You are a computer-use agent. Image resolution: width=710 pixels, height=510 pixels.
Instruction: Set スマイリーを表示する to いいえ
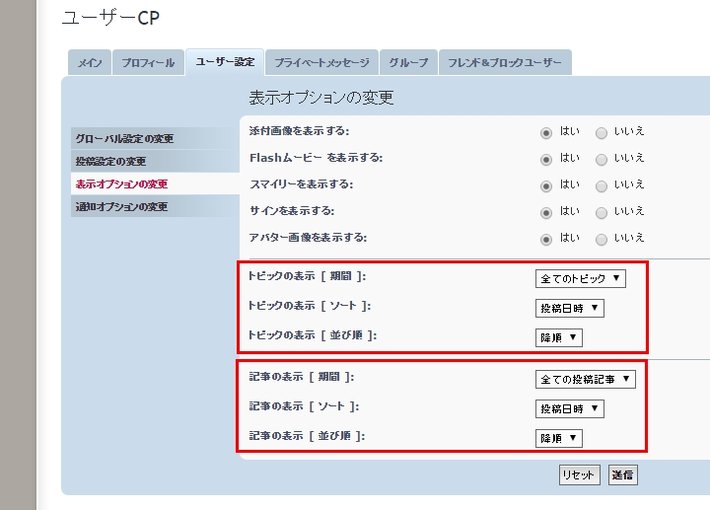click(x=601, y=185)
